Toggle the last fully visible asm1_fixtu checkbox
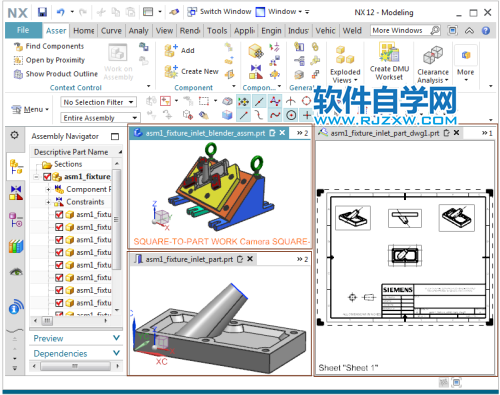Image resolution: width=500 pixels, height=395 pixels. [59, 303]
